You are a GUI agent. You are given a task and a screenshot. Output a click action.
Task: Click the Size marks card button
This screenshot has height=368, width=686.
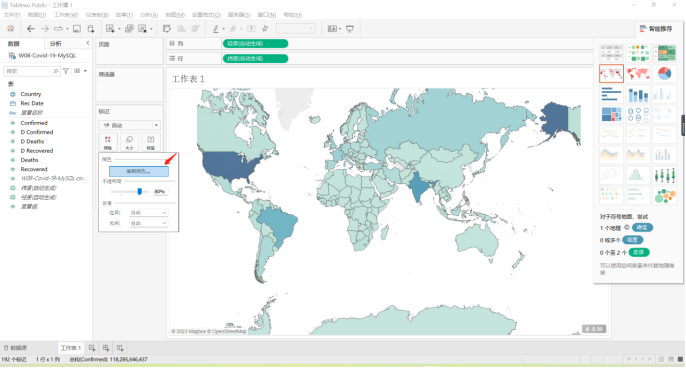point(129,142)
